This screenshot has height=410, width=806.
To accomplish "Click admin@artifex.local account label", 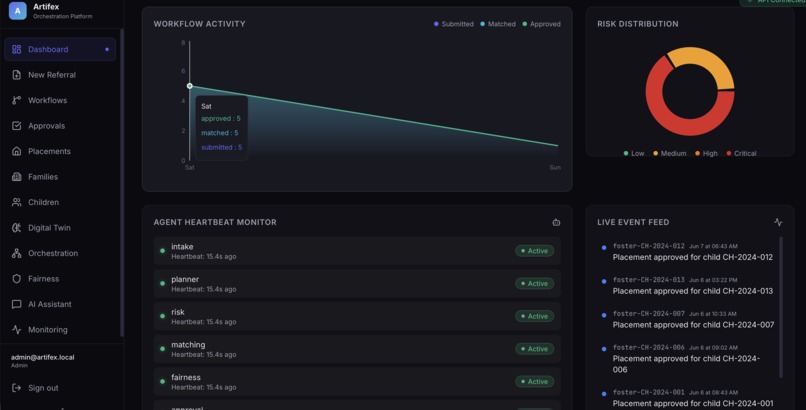I will [x=43, y=357].
